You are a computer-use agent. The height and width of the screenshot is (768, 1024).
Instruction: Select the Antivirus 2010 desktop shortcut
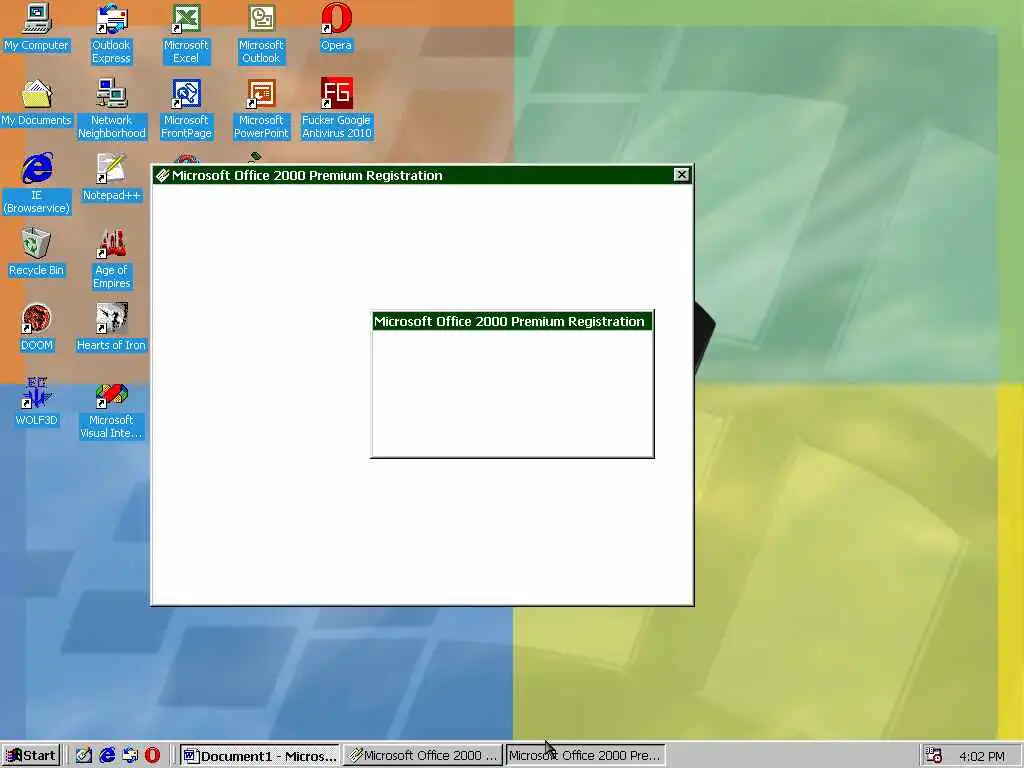coord(336,108)
